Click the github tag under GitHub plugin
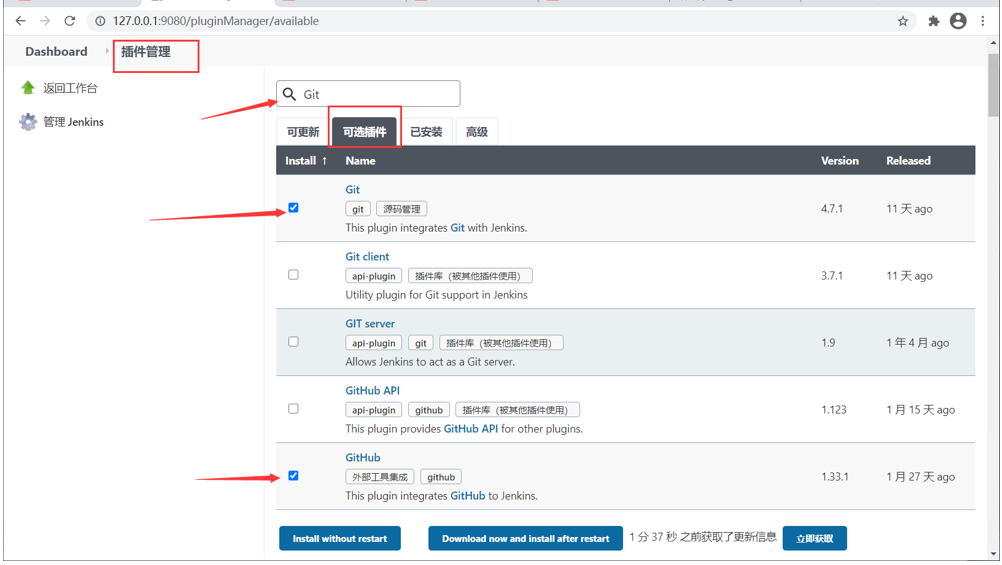This screenshot has height=565, width=1002. (441, 477)
